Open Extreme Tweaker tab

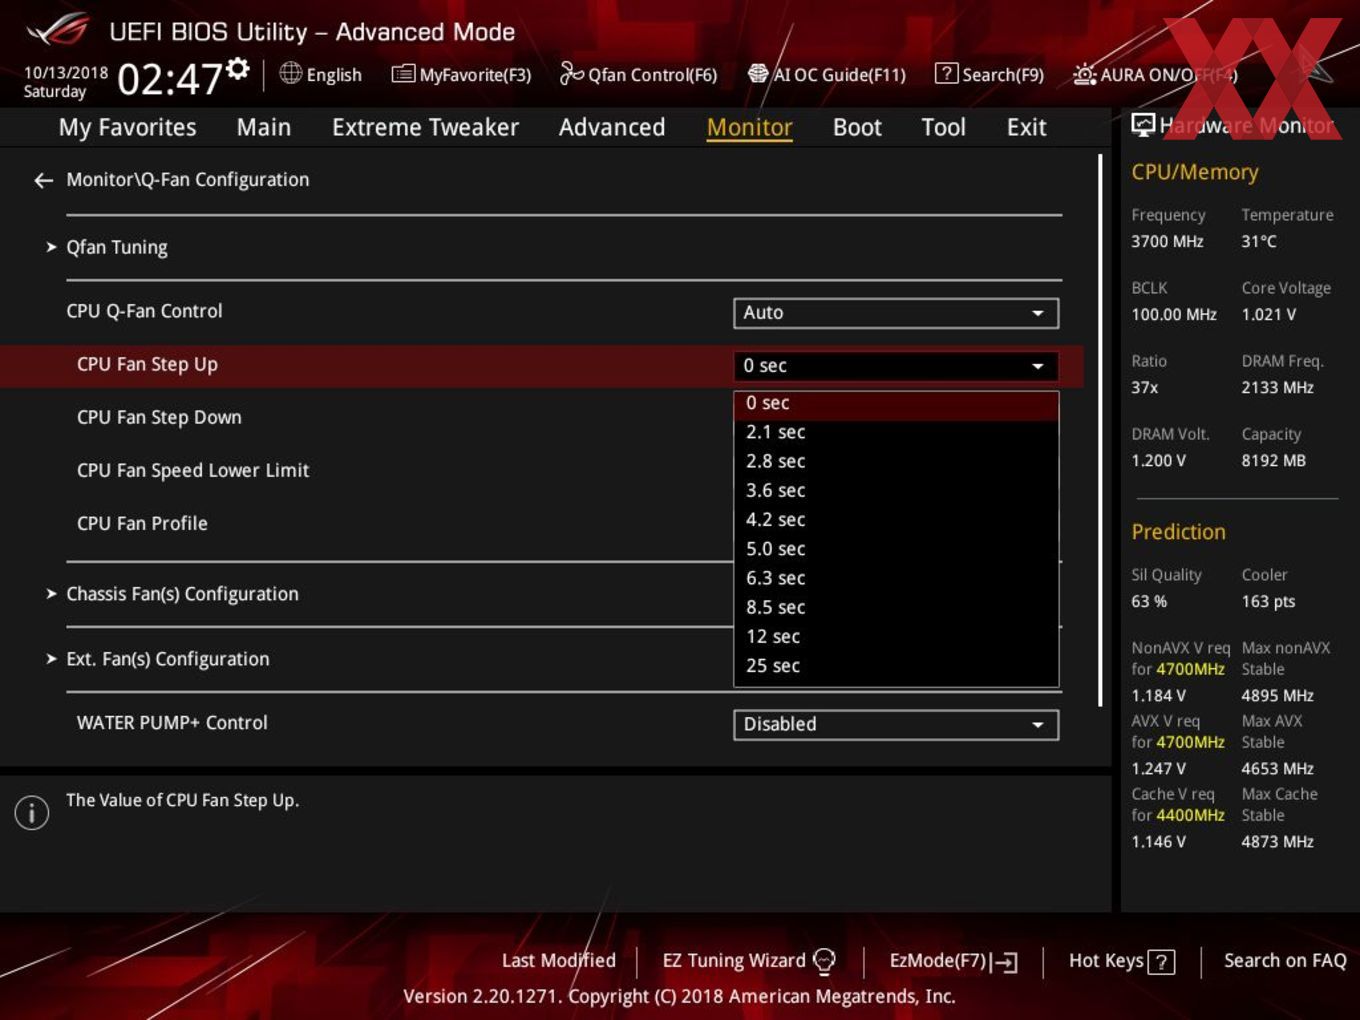pyautogui.click(x=425, y=127)
